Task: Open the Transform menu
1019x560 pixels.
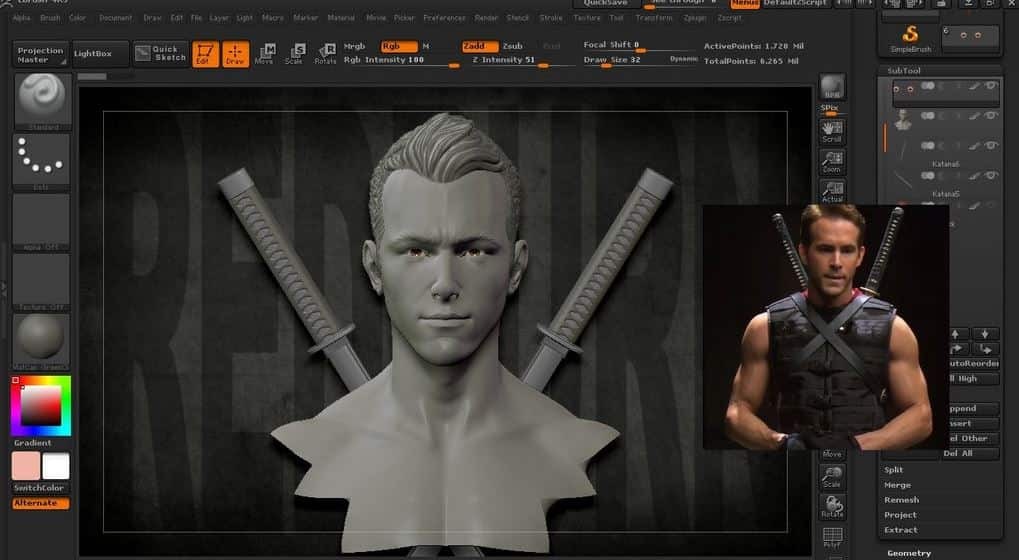Action: [x=654, y=18]
